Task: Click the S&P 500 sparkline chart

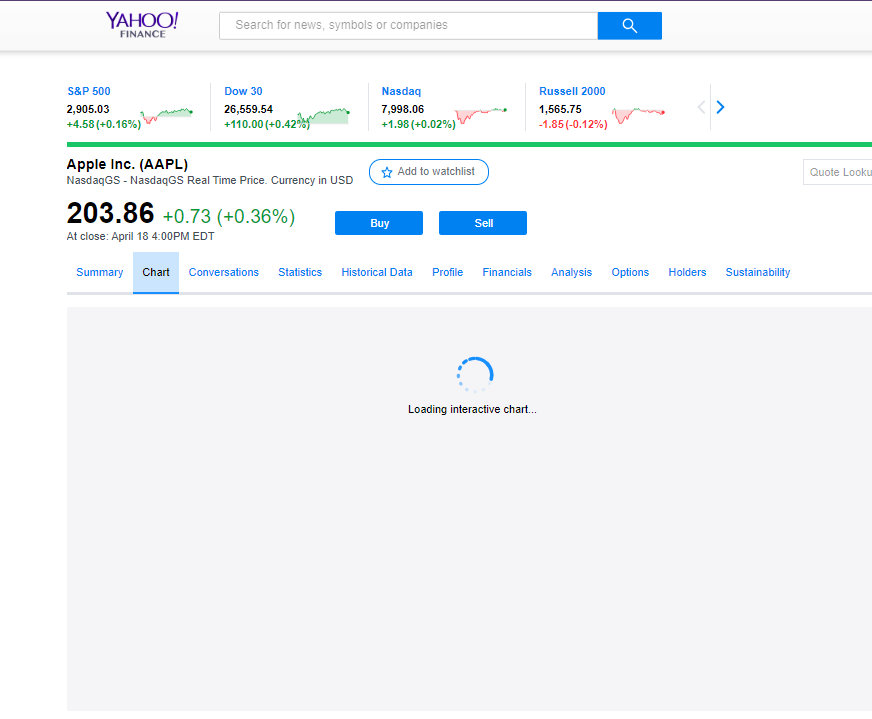Action: click(167, 113)
